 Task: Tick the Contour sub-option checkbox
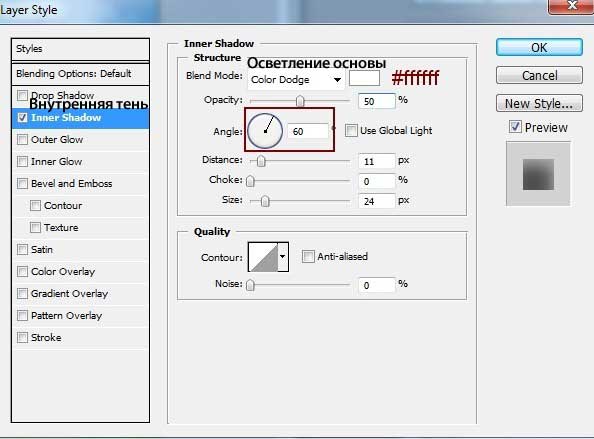(35, 205)
